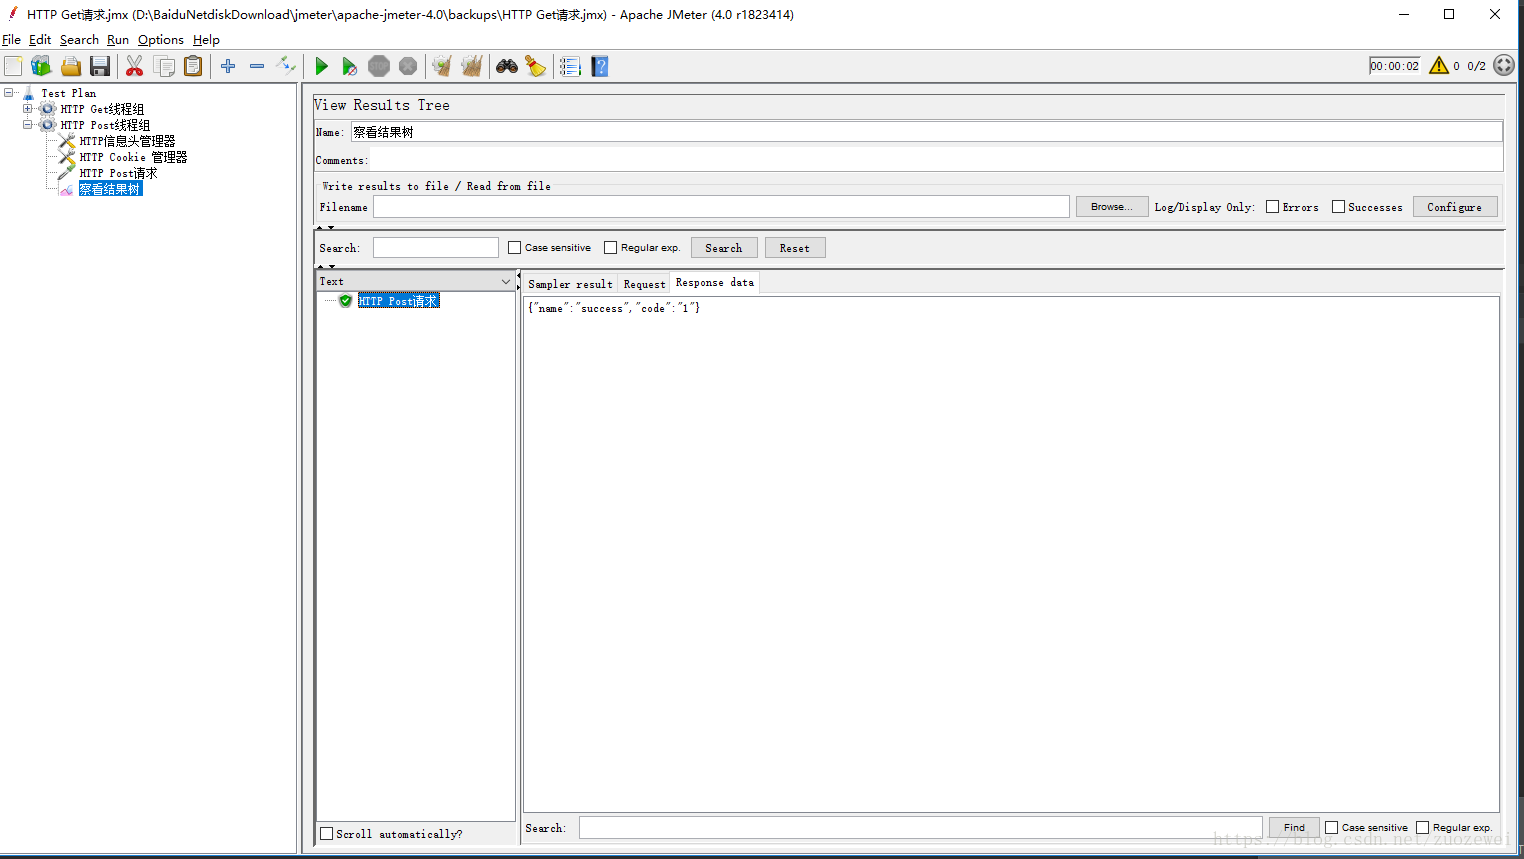
Task: Click the Find button
Action: click(1294, 828)
